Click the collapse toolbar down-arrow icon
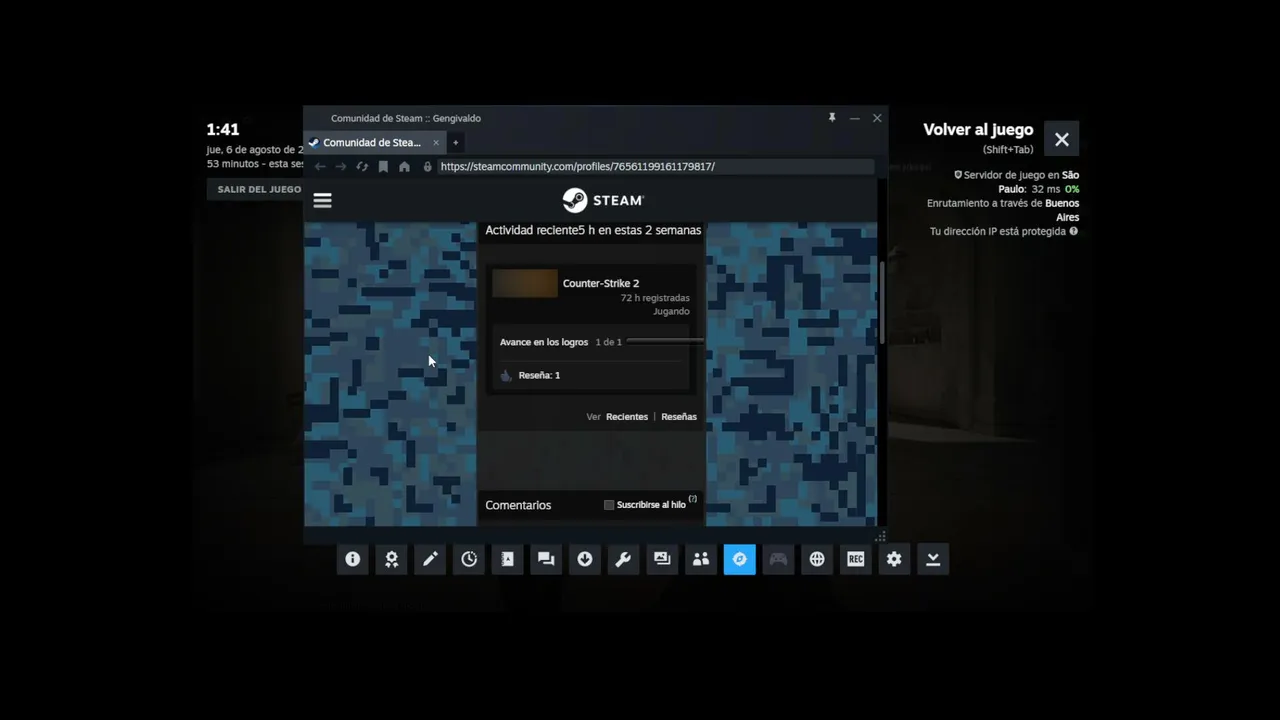This screenshot has width=1280, height=720. 933,559
